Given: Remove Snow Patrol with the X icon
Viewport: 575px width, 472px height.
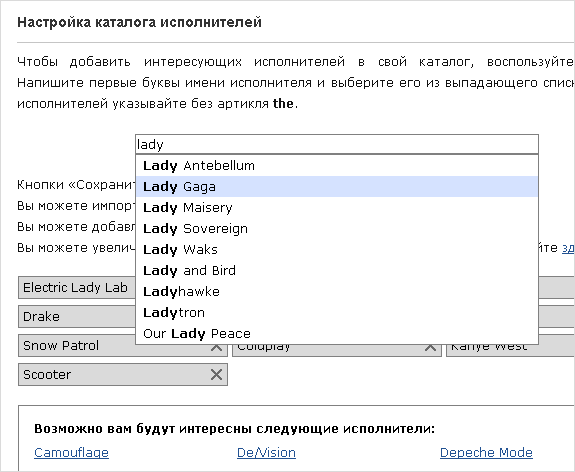Looking at the screenshot, I should click(216, 347).
